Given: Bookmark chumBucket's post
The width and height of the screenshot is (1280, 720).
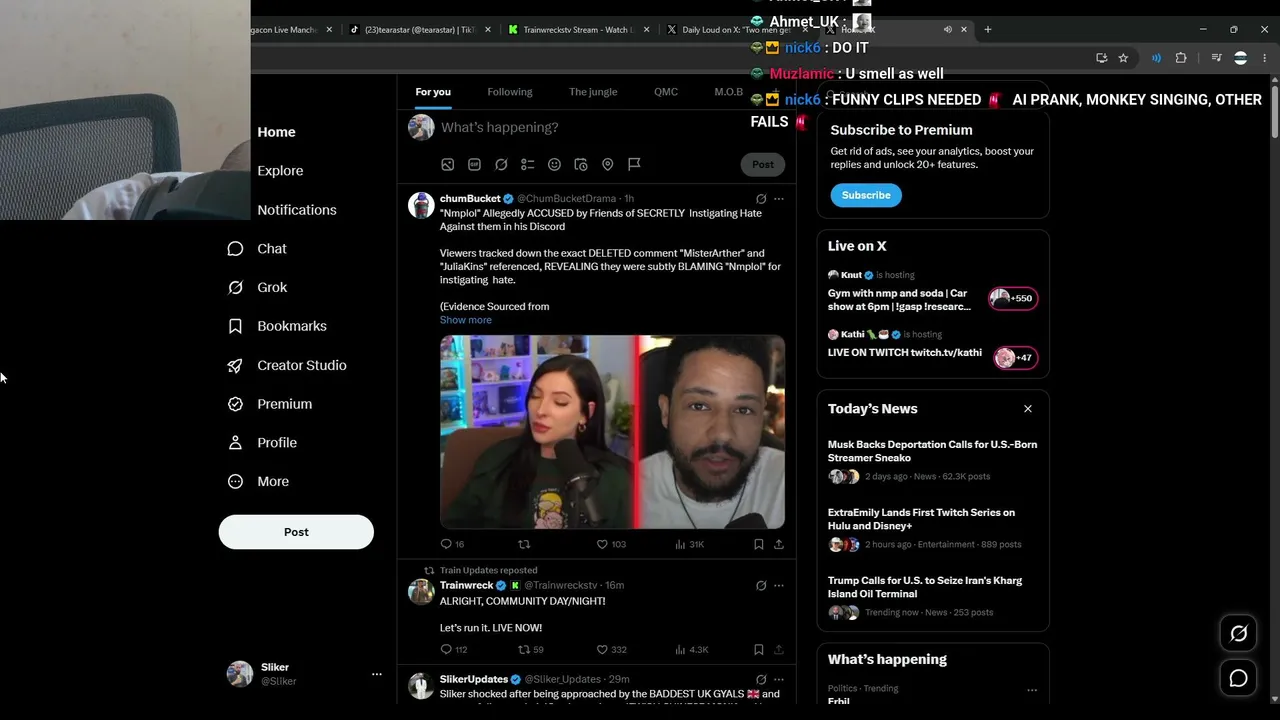Looking at the screenshot, I should [758, 544].
